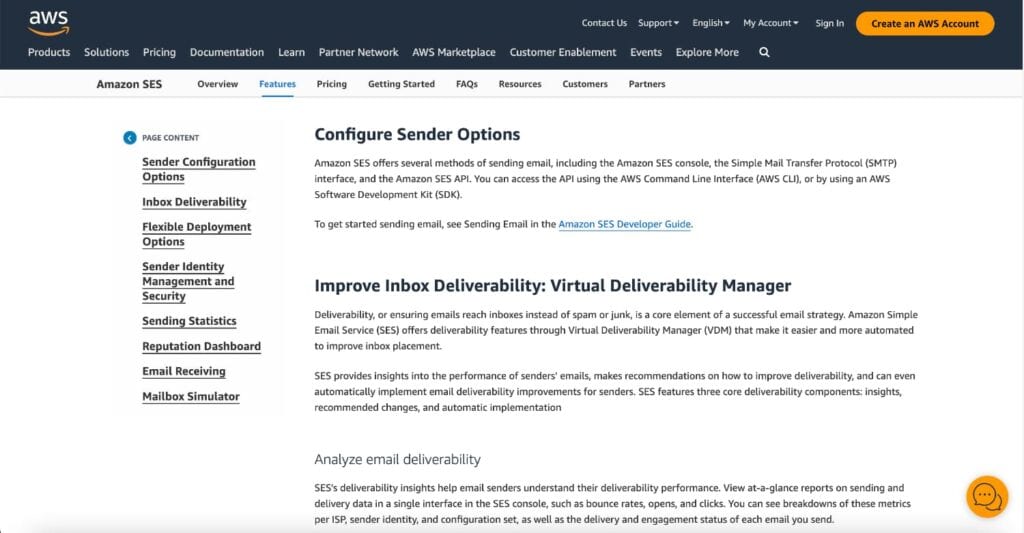
Task: Click Create an AWS Account button
Action: click(925, 24)
